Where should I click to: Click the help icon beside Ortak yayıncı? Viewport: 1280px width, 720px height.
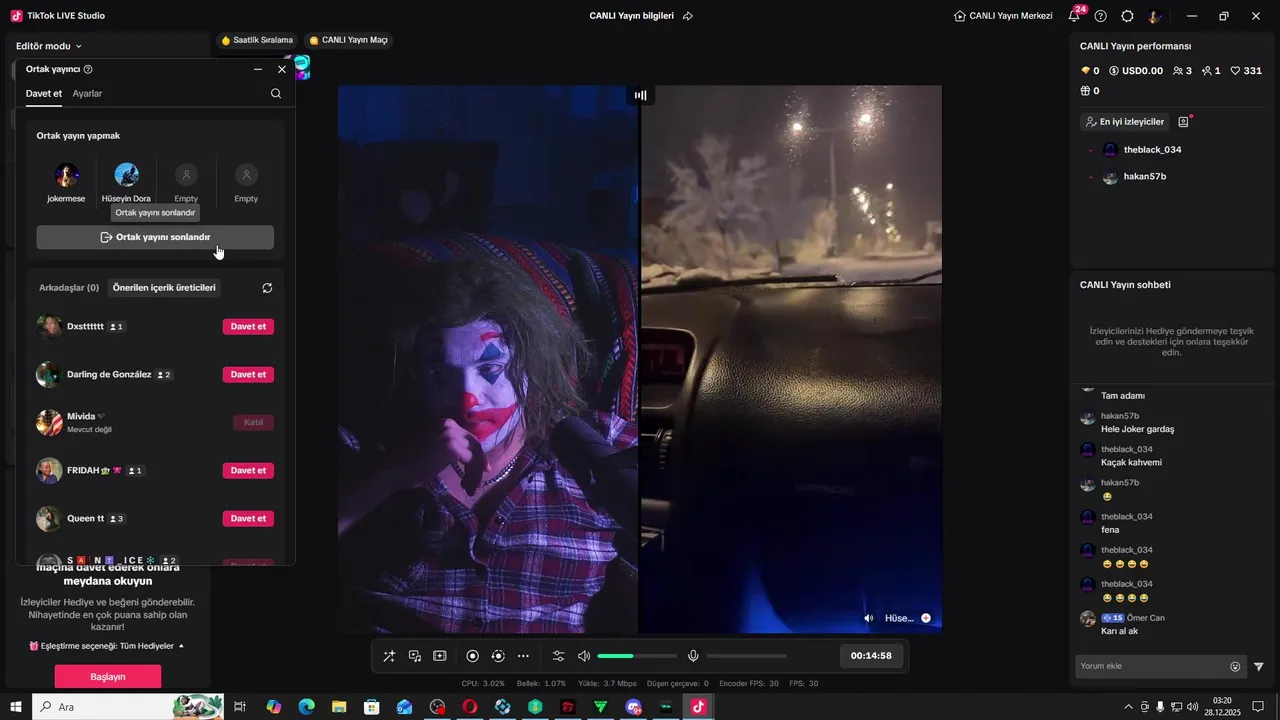(x=88, y=69)
